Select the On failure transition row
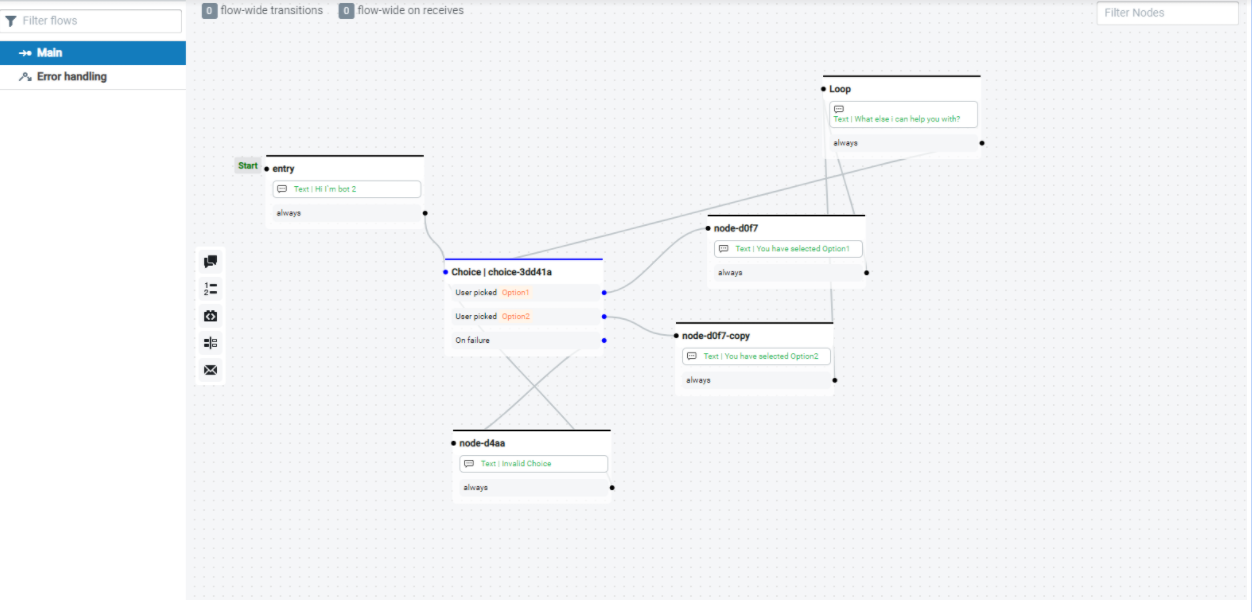Image resolution: width=1252 pixels, height=612 pixels. pos(520,340)
